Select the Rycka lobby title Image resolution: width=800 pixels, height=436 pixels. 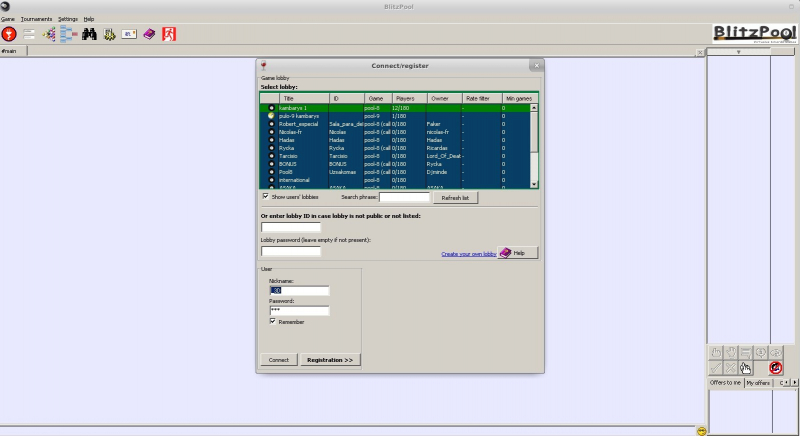(286, 148)
